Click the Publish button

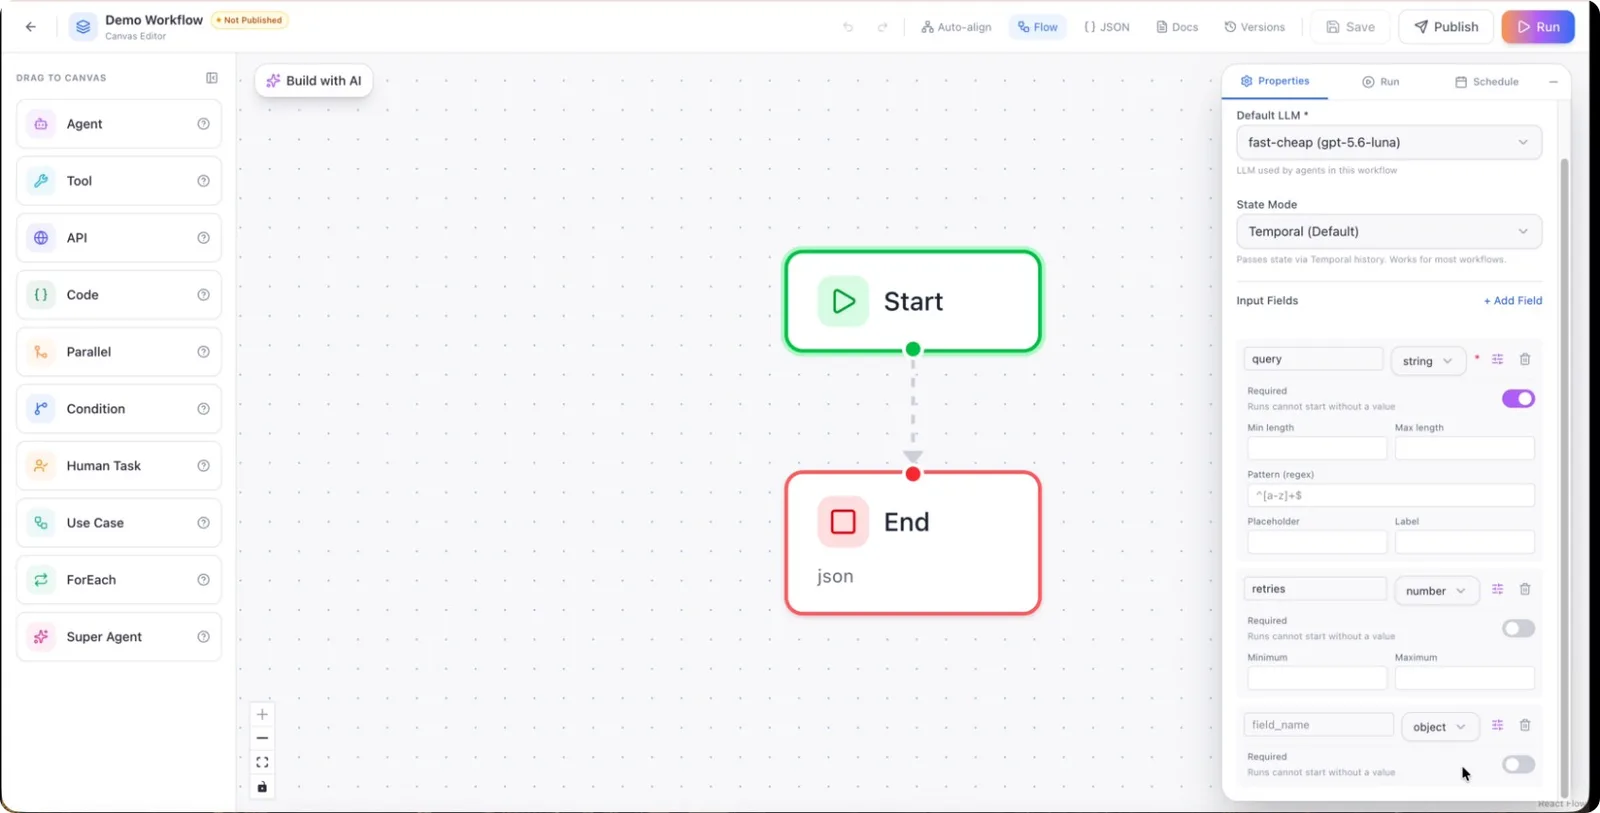tap(1446, 27)
